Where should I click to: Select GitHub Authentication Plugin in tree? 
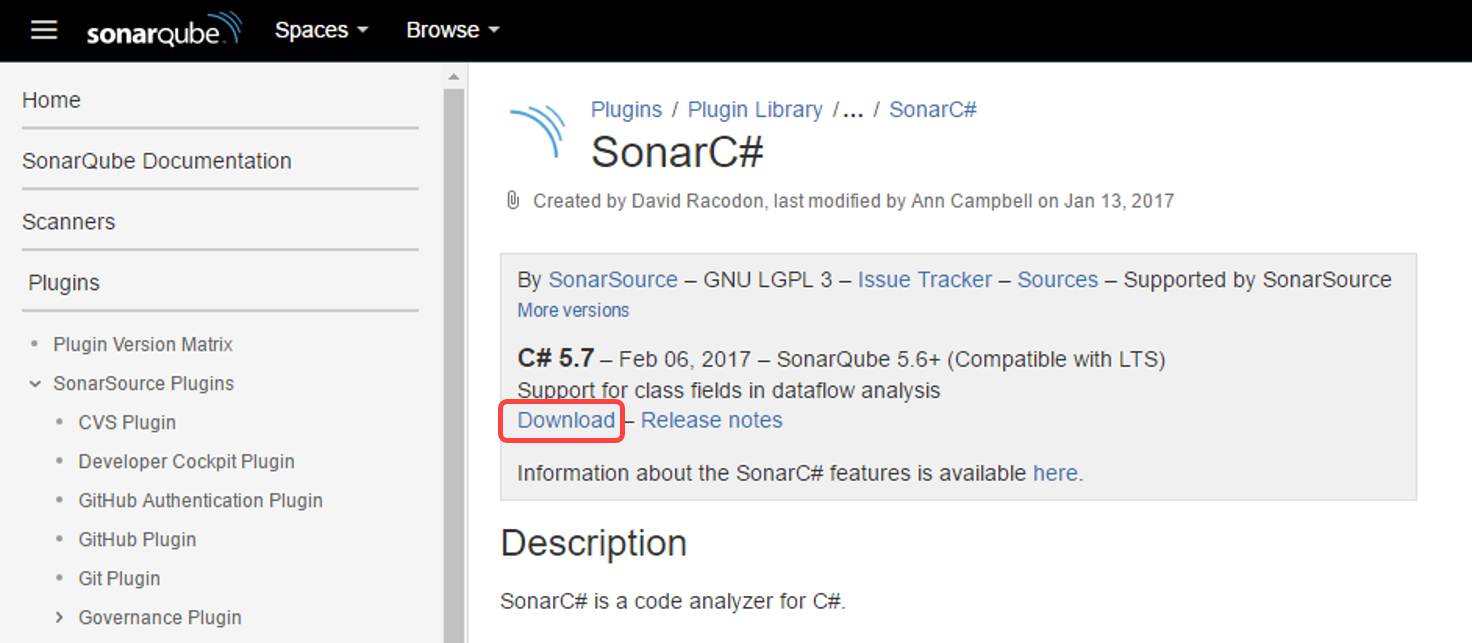click(201, 501)
